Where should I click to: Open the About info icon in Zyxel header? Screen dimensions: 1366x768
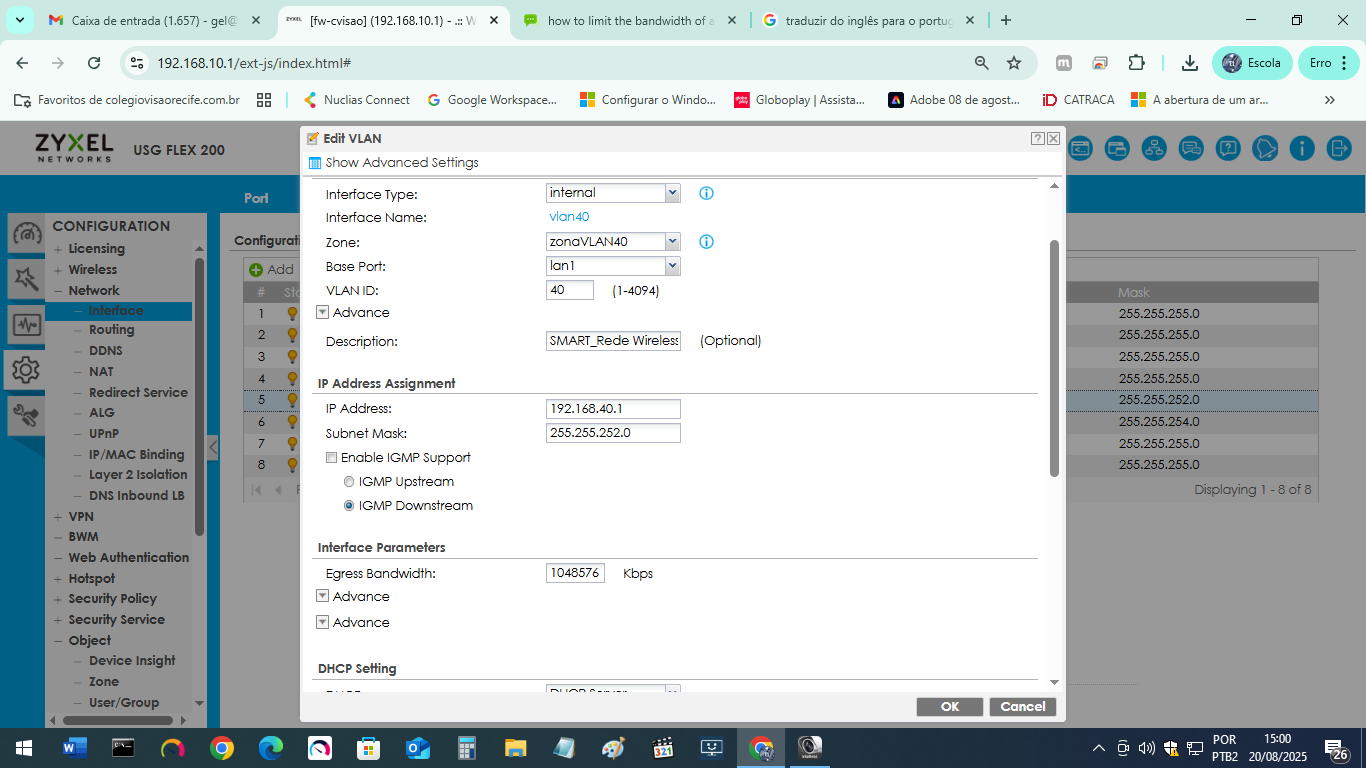[1302, 149]
